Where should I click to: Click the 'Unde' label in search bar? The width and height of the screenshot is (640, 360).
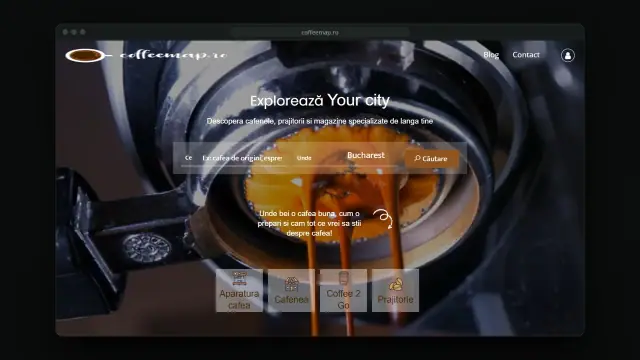[304, 158]
